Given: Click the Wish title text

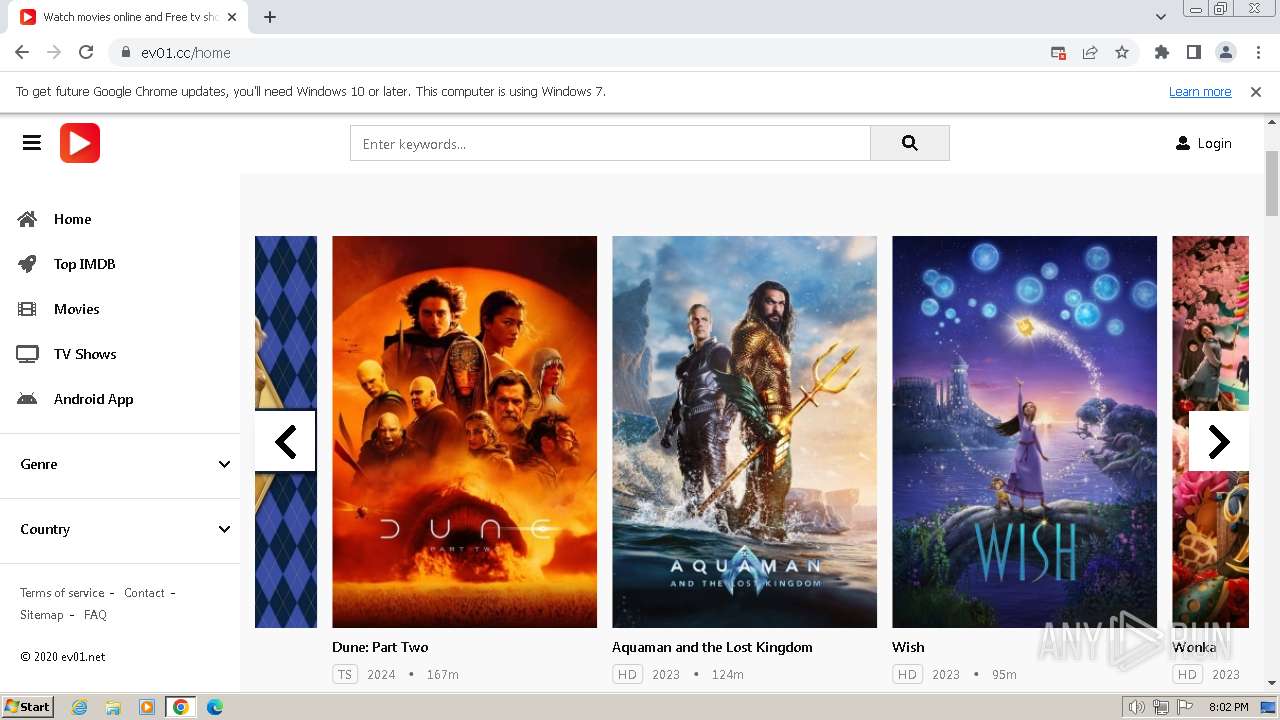Looking at the screenshot, I should [908, 647].
